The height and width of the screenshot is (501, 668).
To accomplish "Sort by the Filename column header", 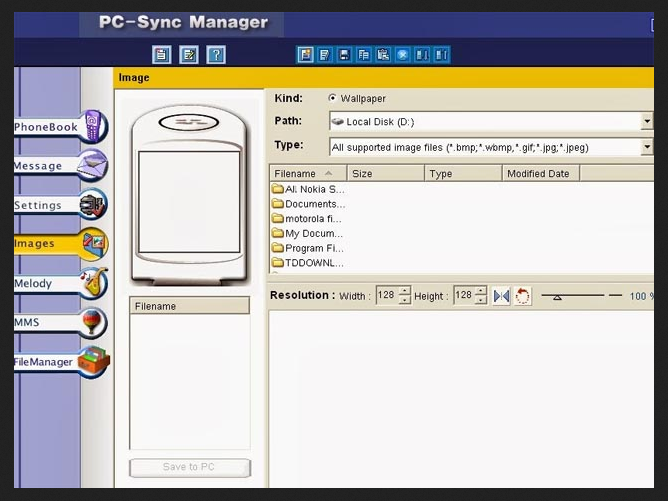I will (x=308, y=173).
